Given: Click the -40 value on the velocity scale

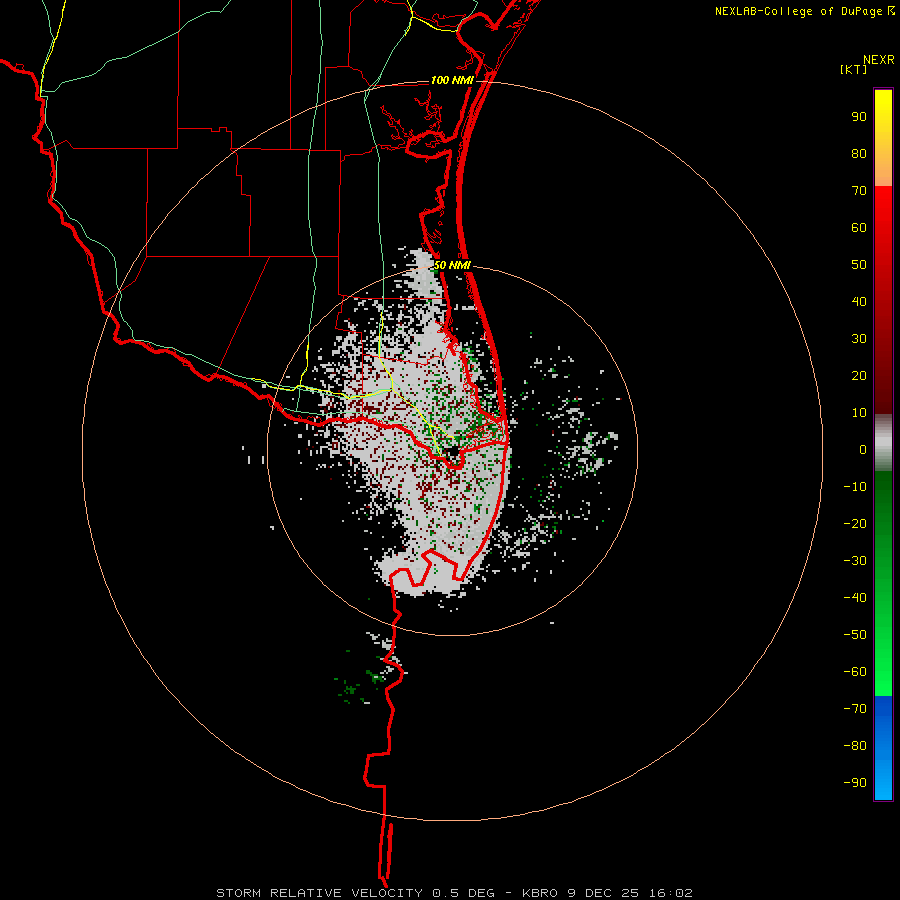Looking at the screenshot, I should (x=855, y=598).
